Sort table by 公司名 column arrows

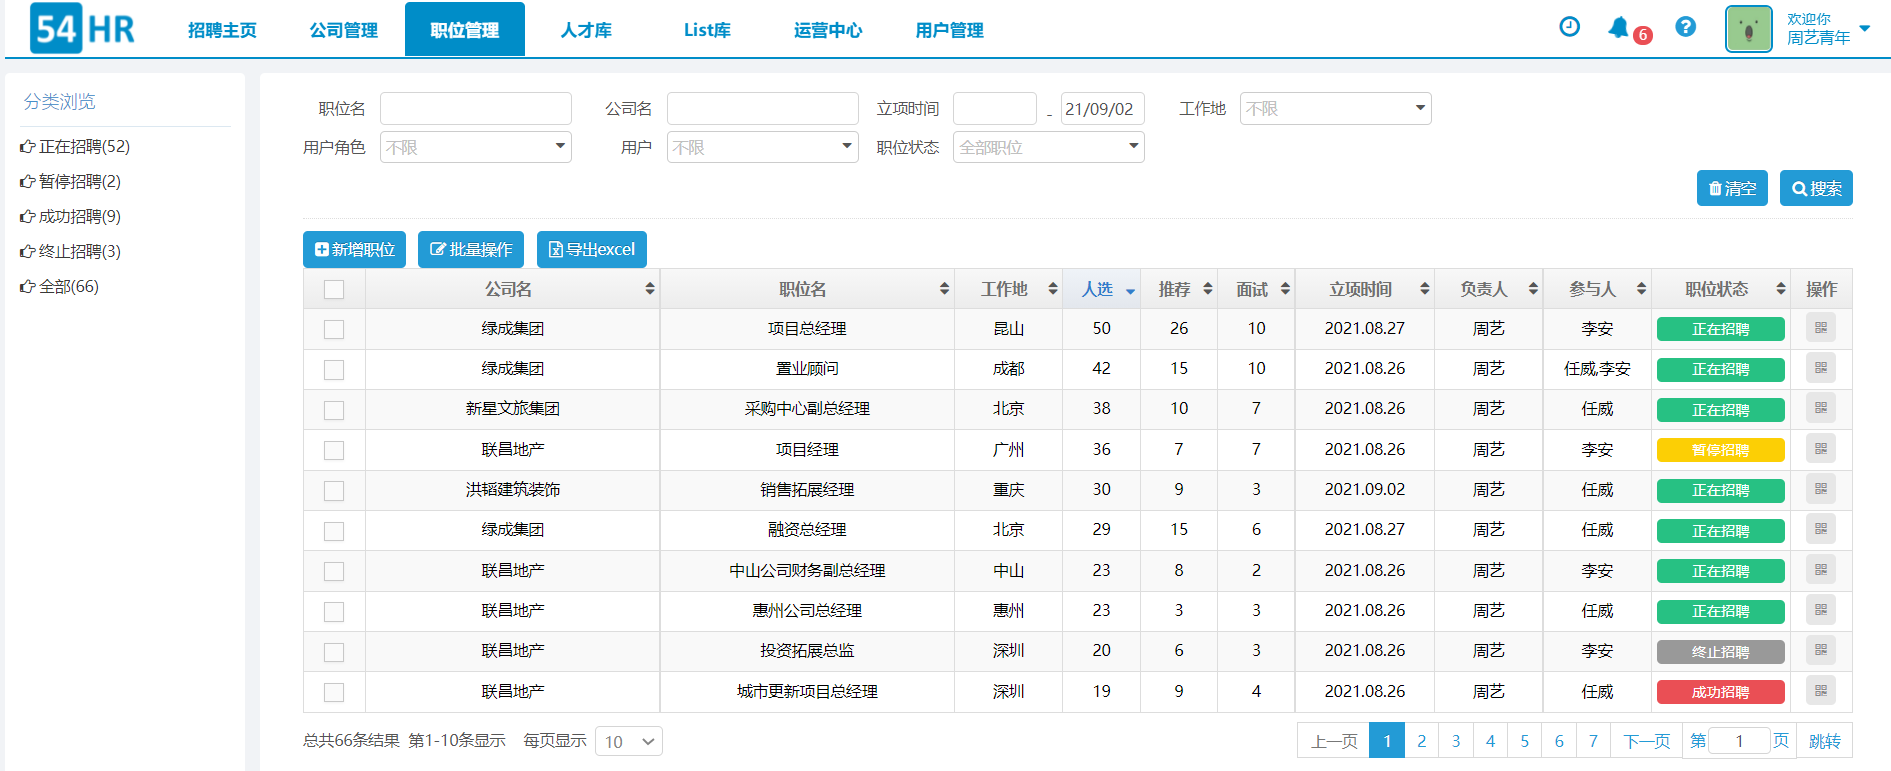(x=650, y=289)
